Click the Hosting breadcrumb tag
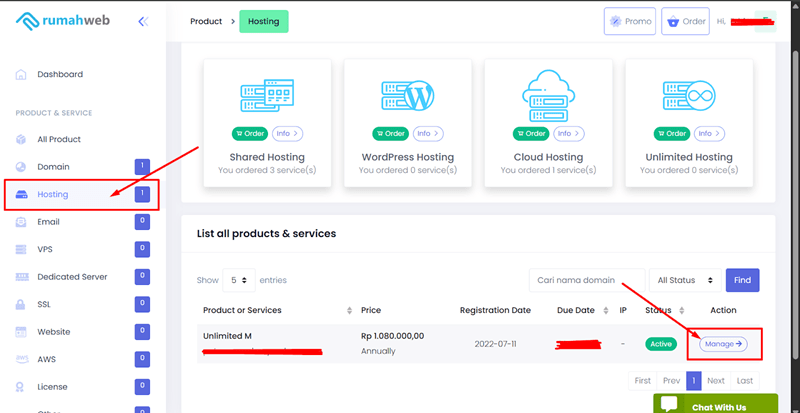The width and height of the screenshot is (800, 413). point(264,21)
